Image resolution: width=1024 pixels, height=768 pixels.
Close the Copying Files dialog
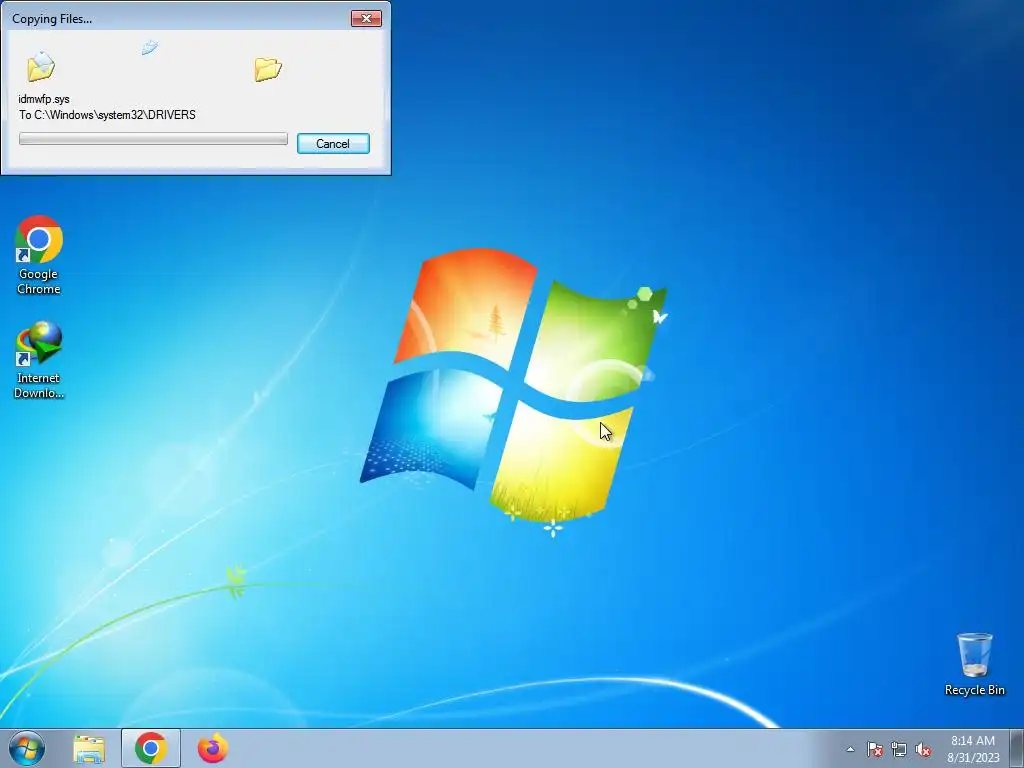(366, 18)
